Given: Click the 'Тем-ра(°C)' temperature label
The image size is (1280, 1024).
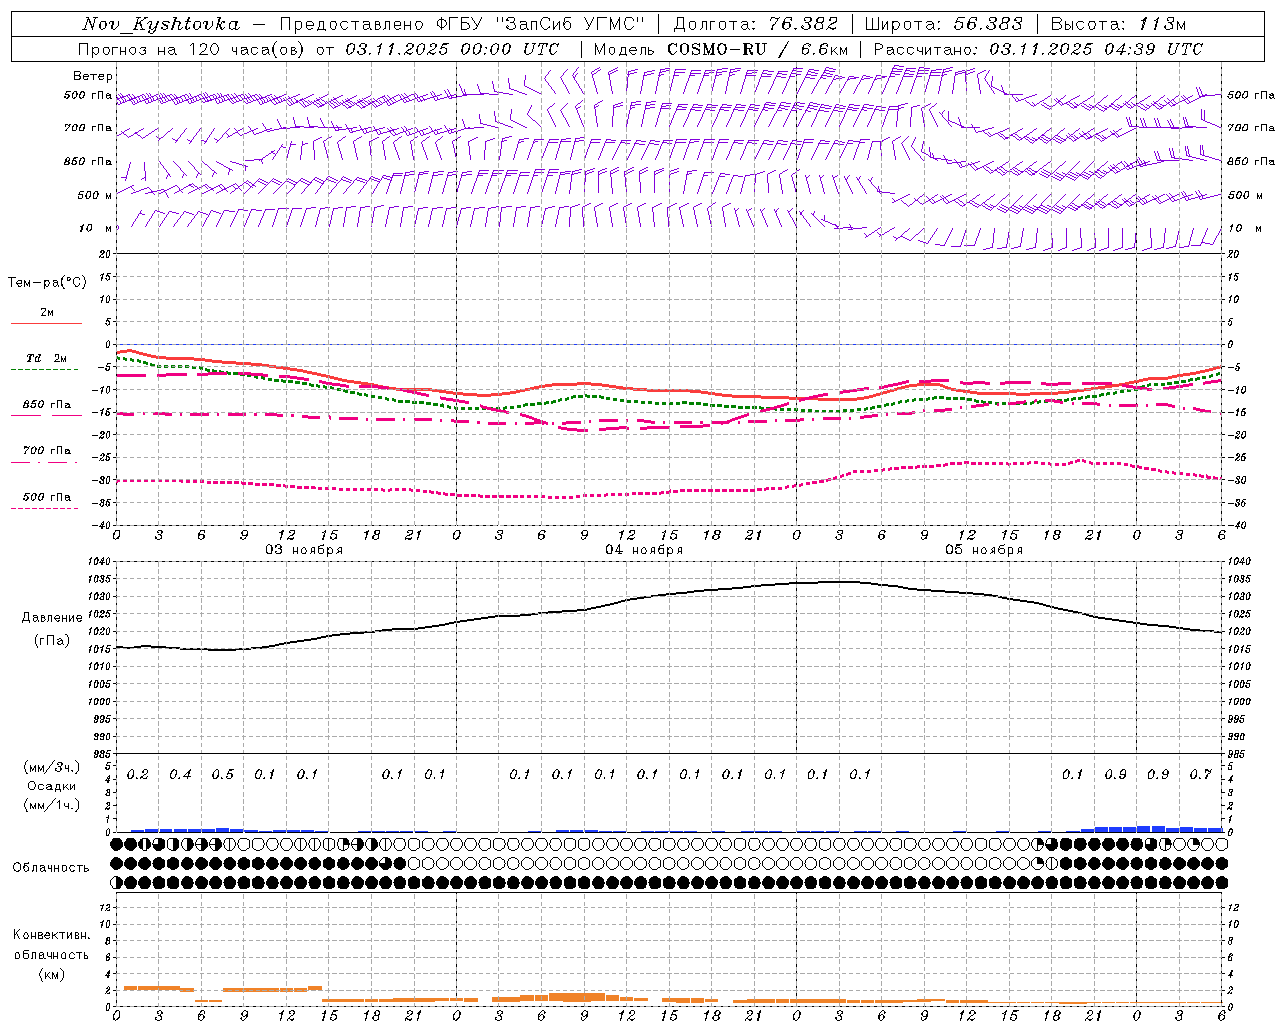Looking at the screenshot, I should pyautogui.click(x=47, y=282).
